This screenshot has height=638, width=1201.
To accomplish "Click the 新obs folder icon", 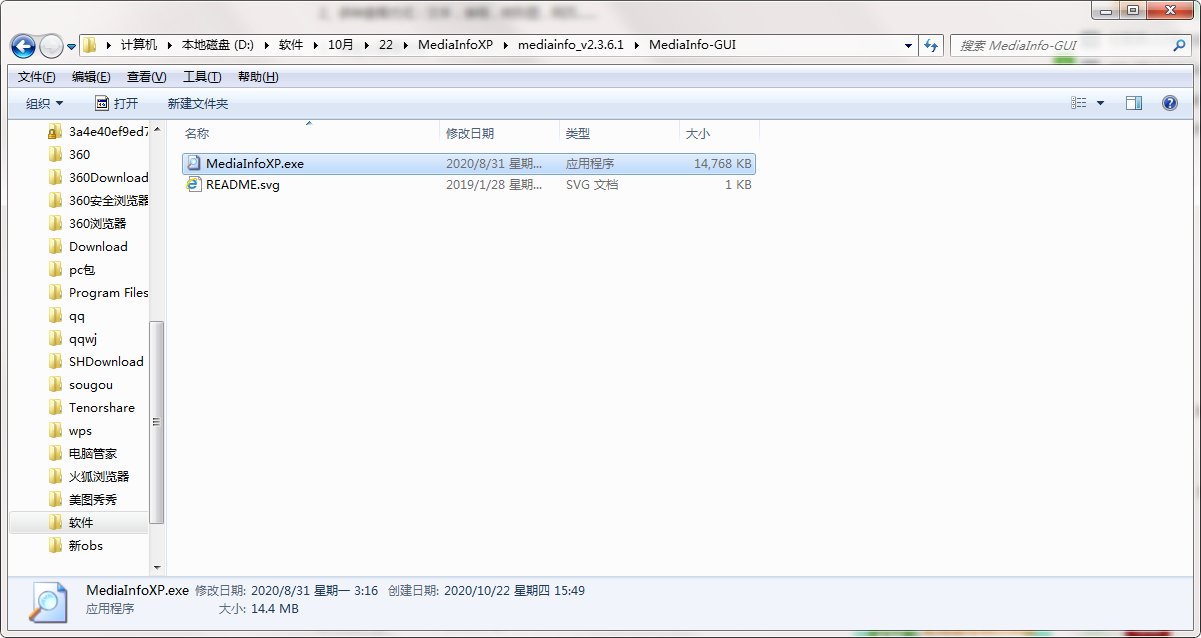I will point(56,545).
